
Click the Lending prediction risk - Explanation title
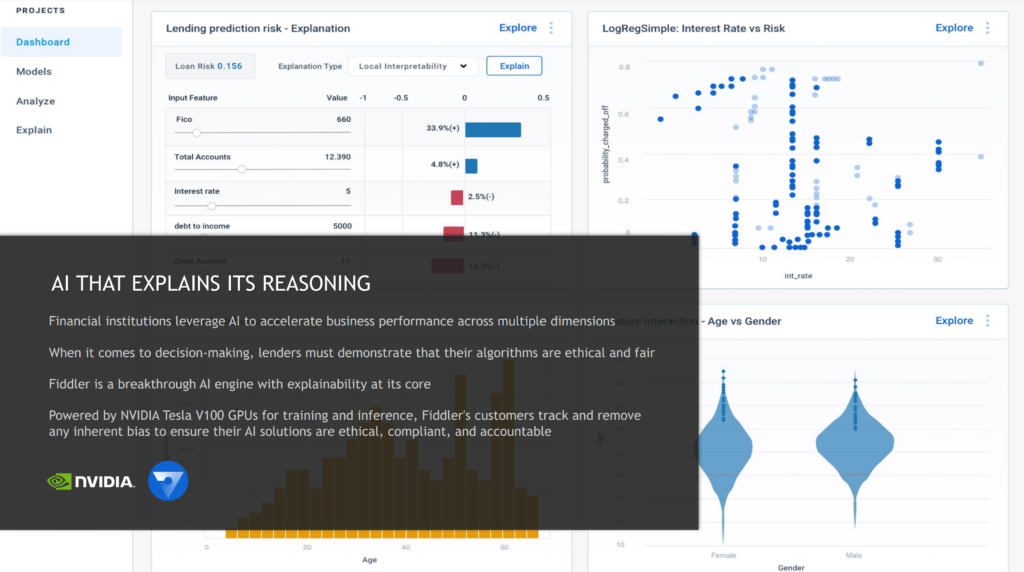(x=258, y=28)
